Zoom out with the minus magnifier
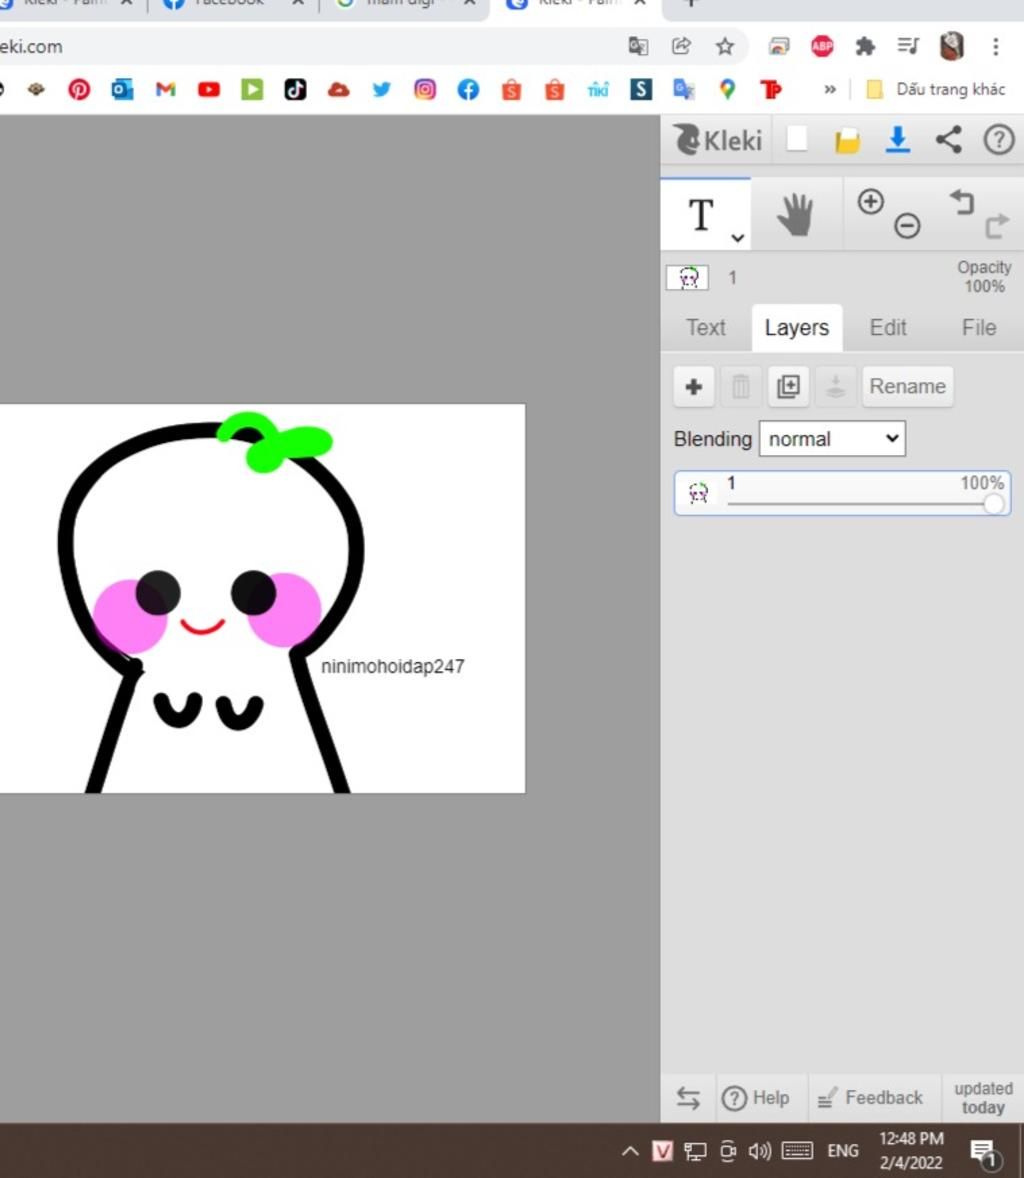 click(x=907, y=225)
